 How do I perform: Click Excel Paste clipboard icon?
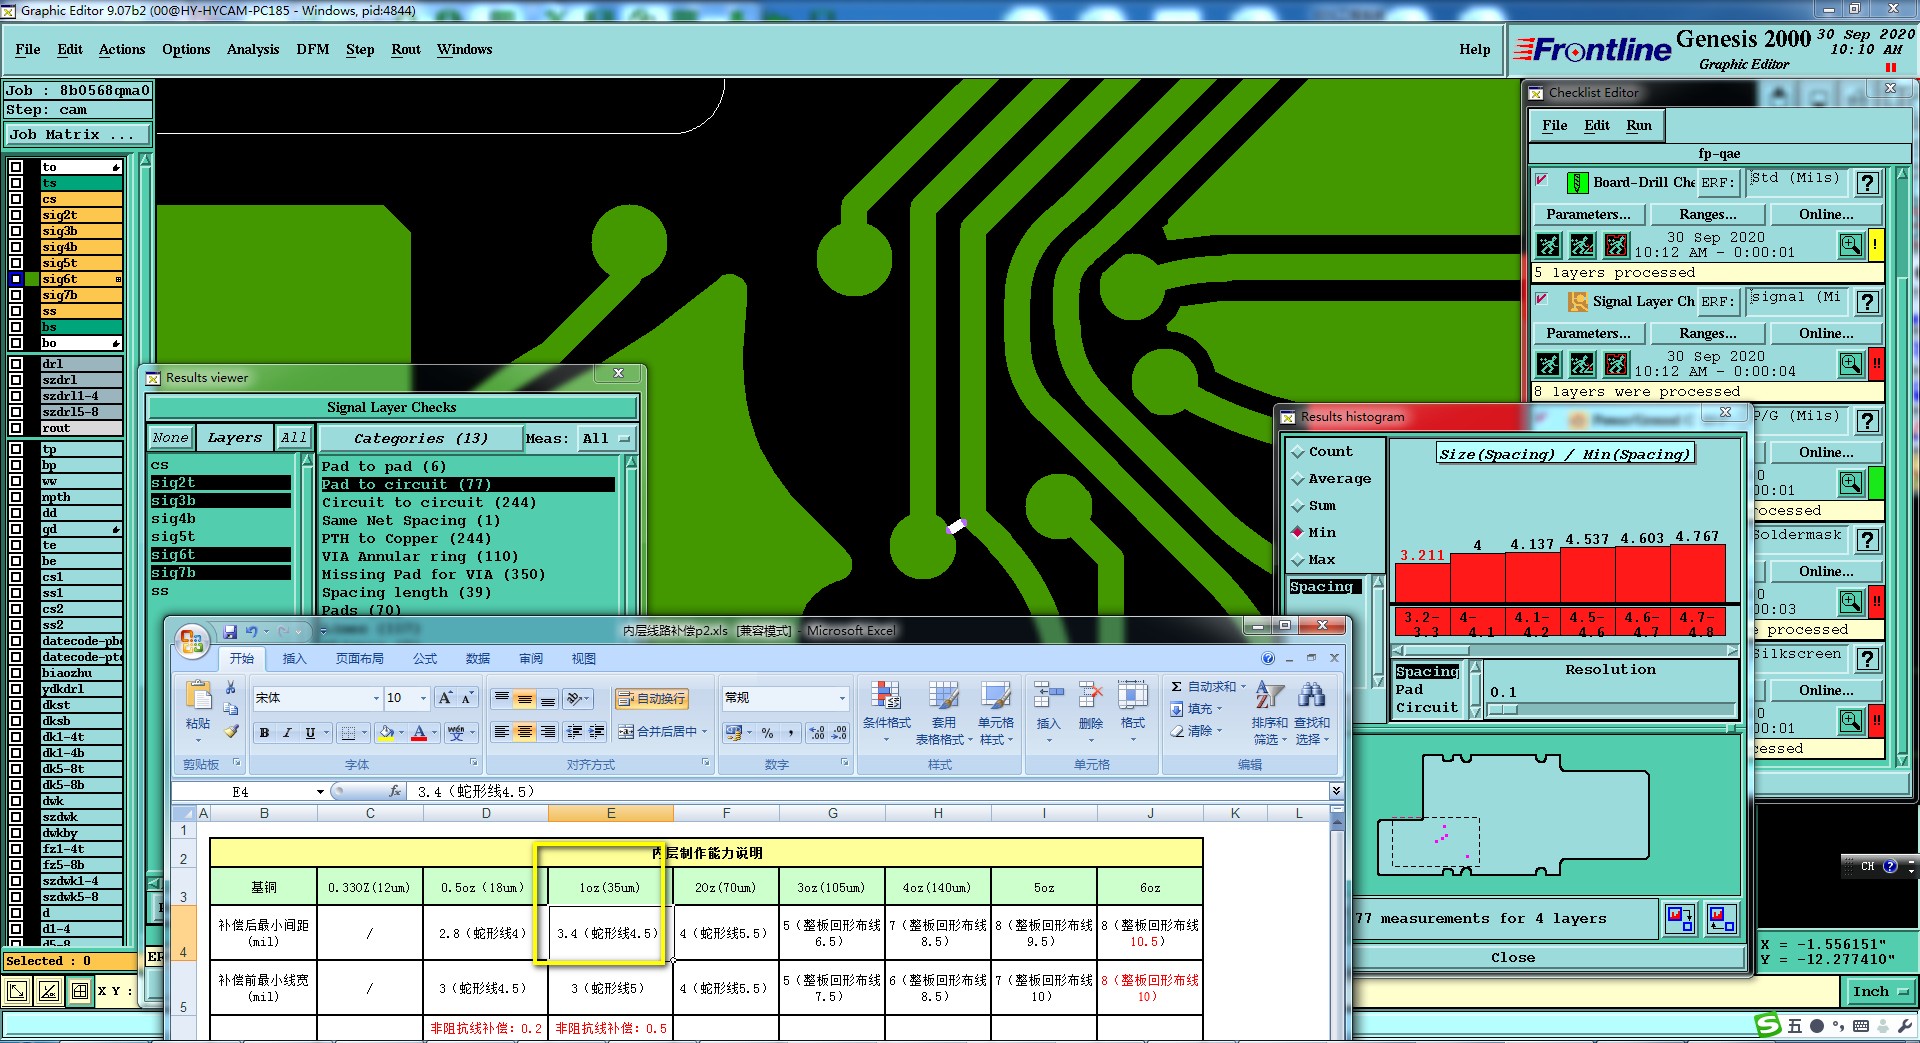point(199,695)
